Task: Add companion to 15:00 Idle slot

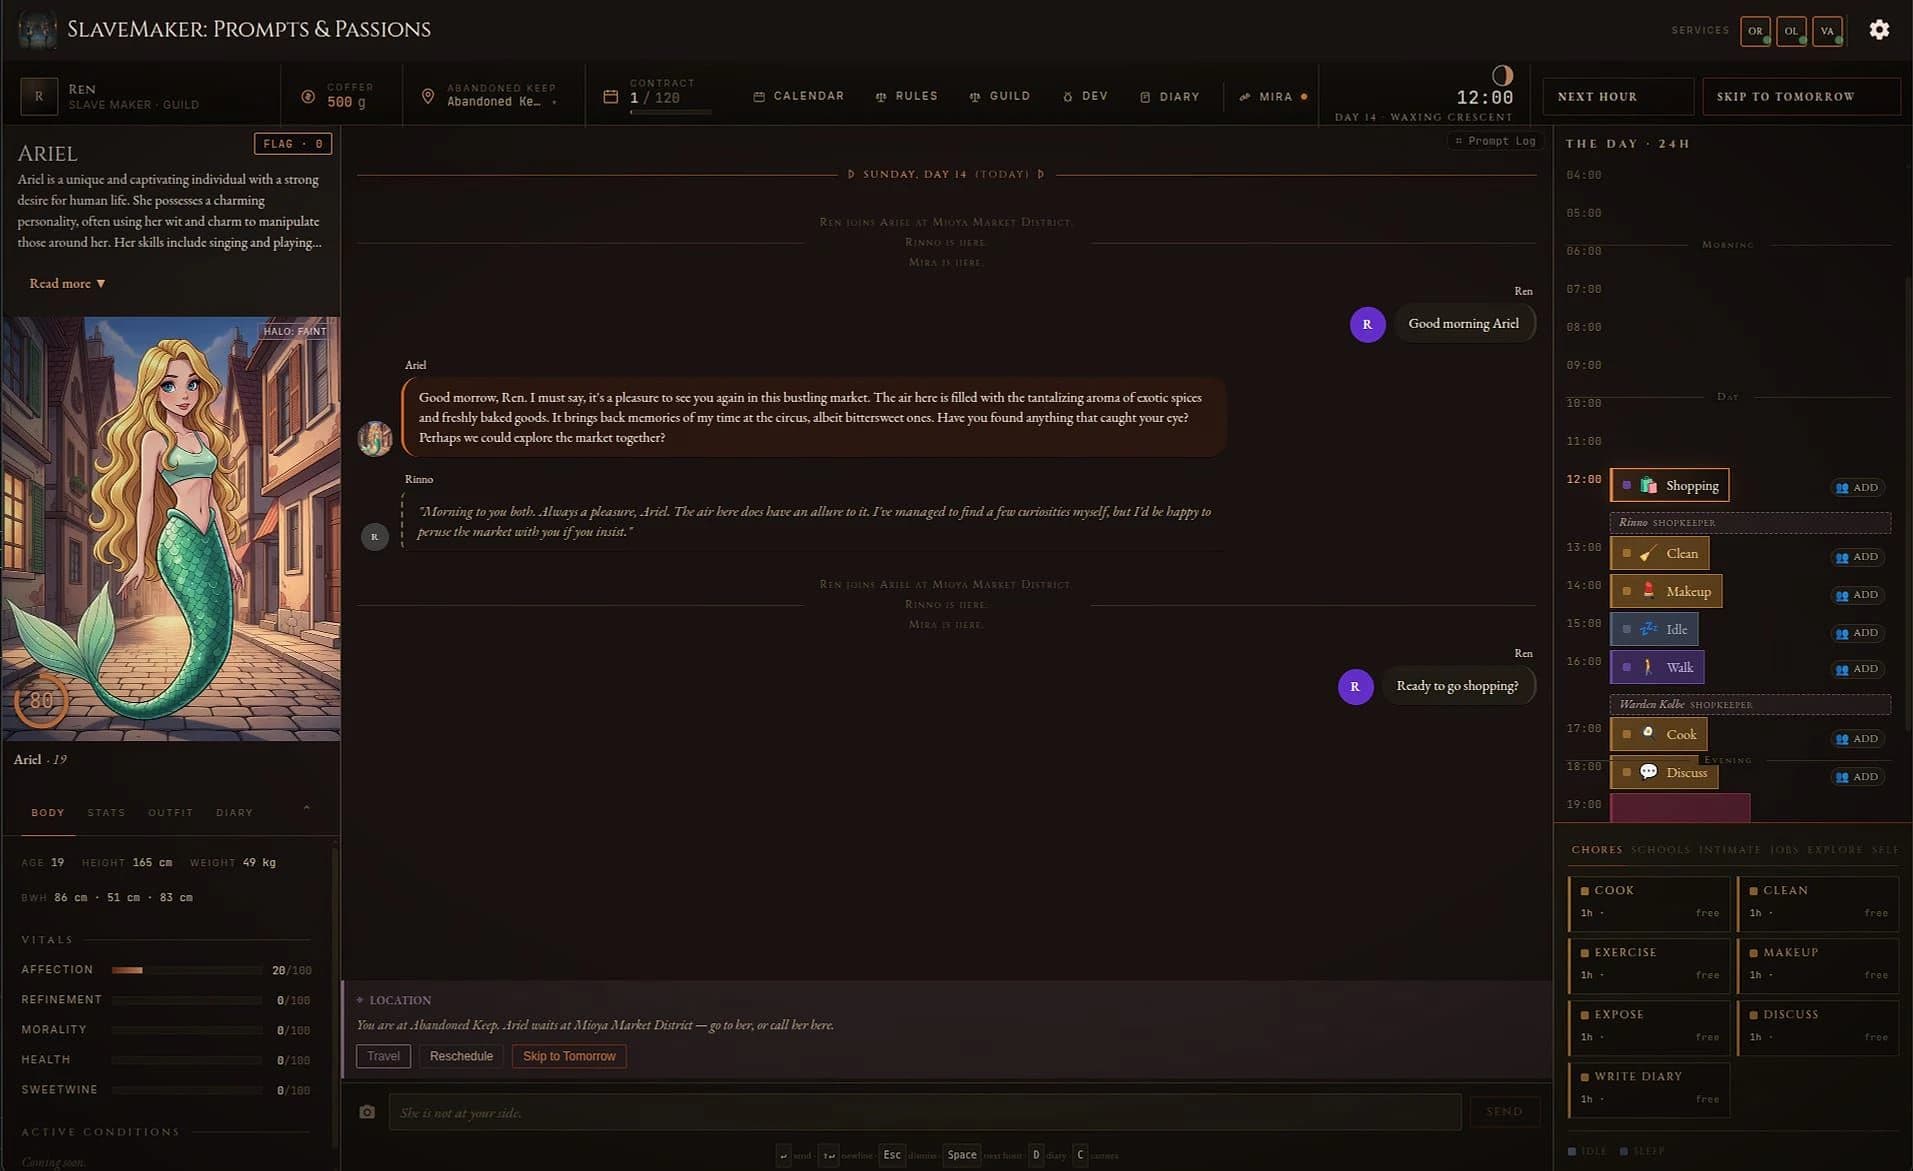Action: point(1857,633)
